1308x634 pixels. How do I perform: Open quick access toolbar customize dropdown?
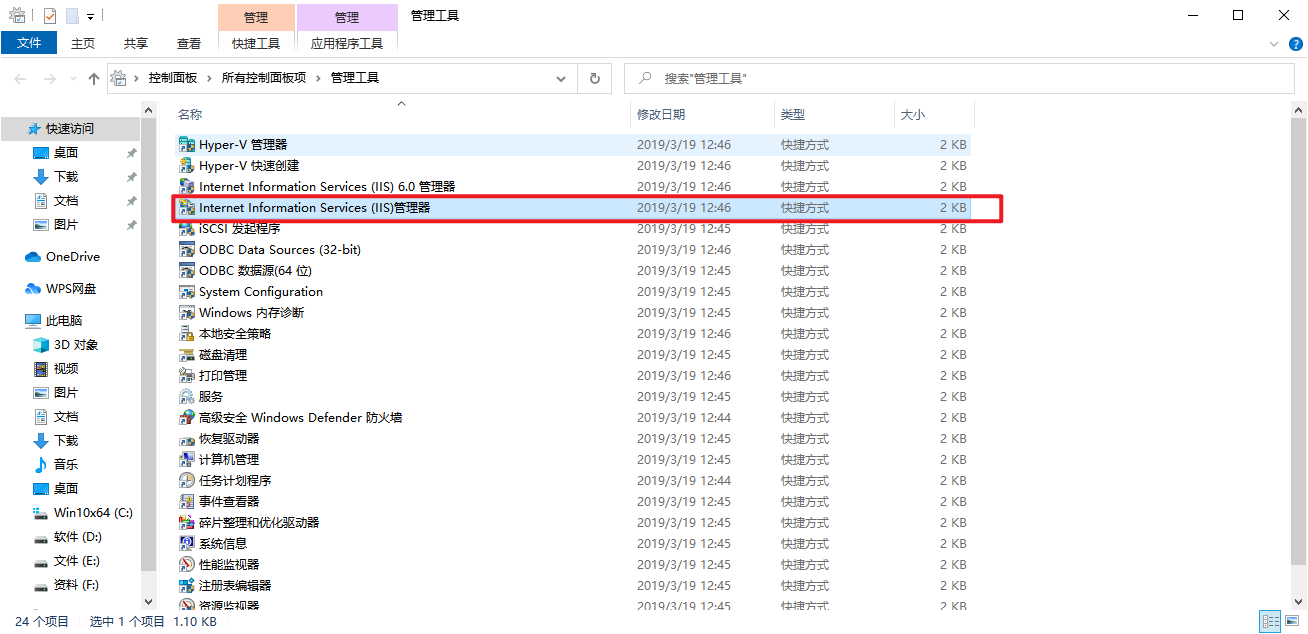90,17
